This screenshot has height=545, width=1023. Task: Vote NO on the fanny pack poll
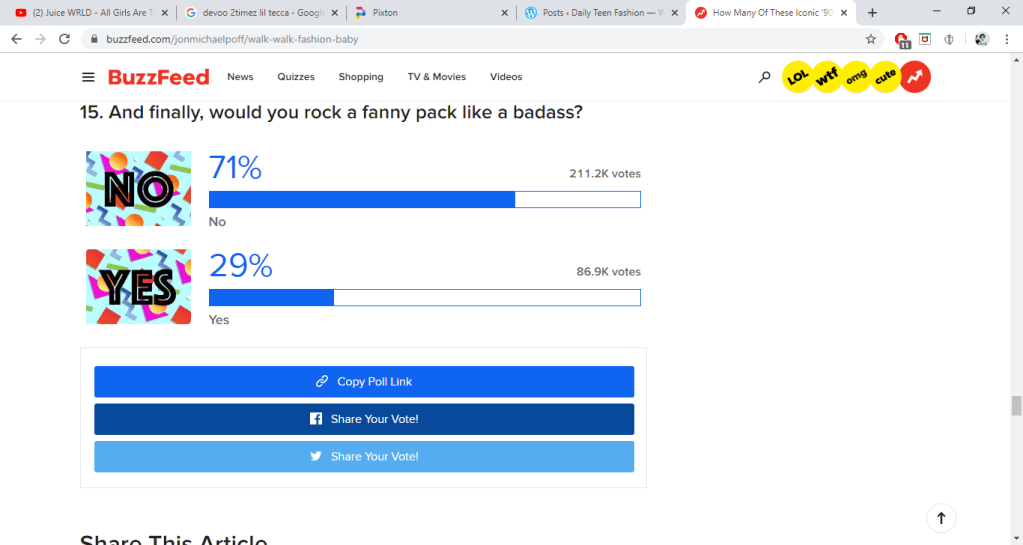click(x=138, y=188)
